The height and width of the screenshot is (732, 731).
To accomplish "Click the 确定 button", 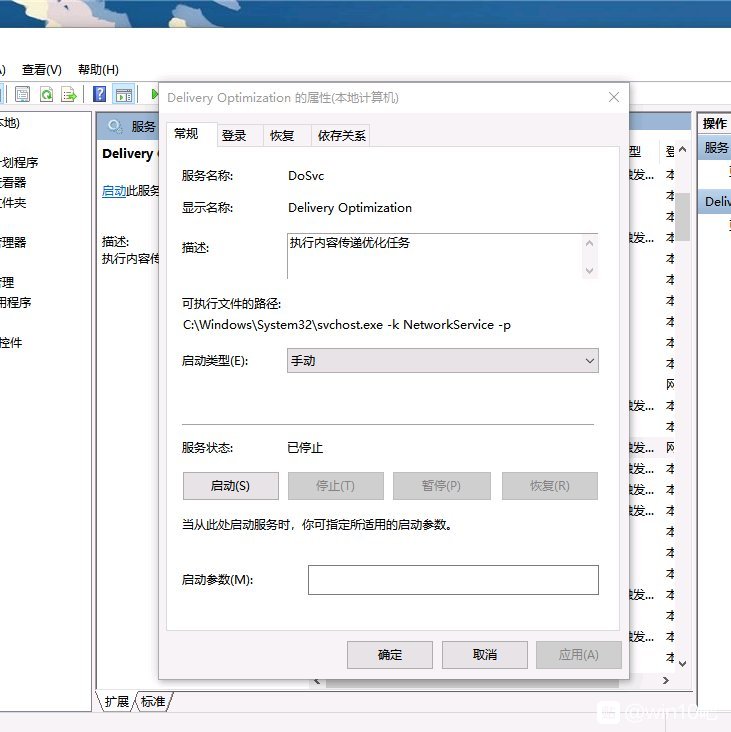I will tap(390, 655).
